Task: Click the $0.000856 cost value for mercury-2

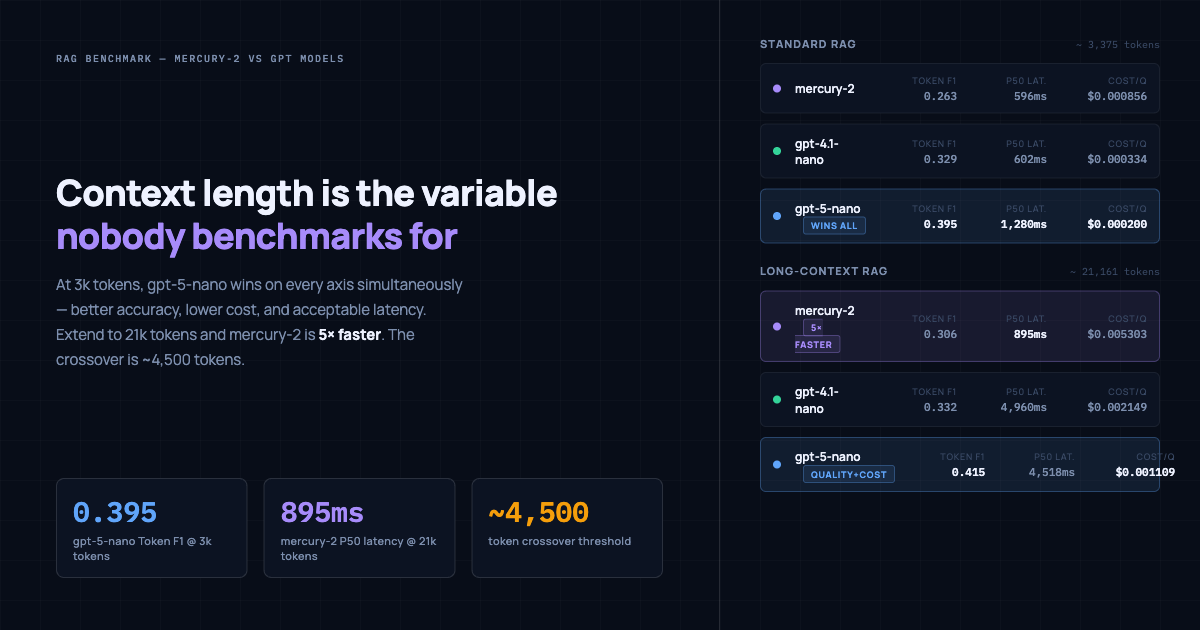Action: pos(1116,96)
